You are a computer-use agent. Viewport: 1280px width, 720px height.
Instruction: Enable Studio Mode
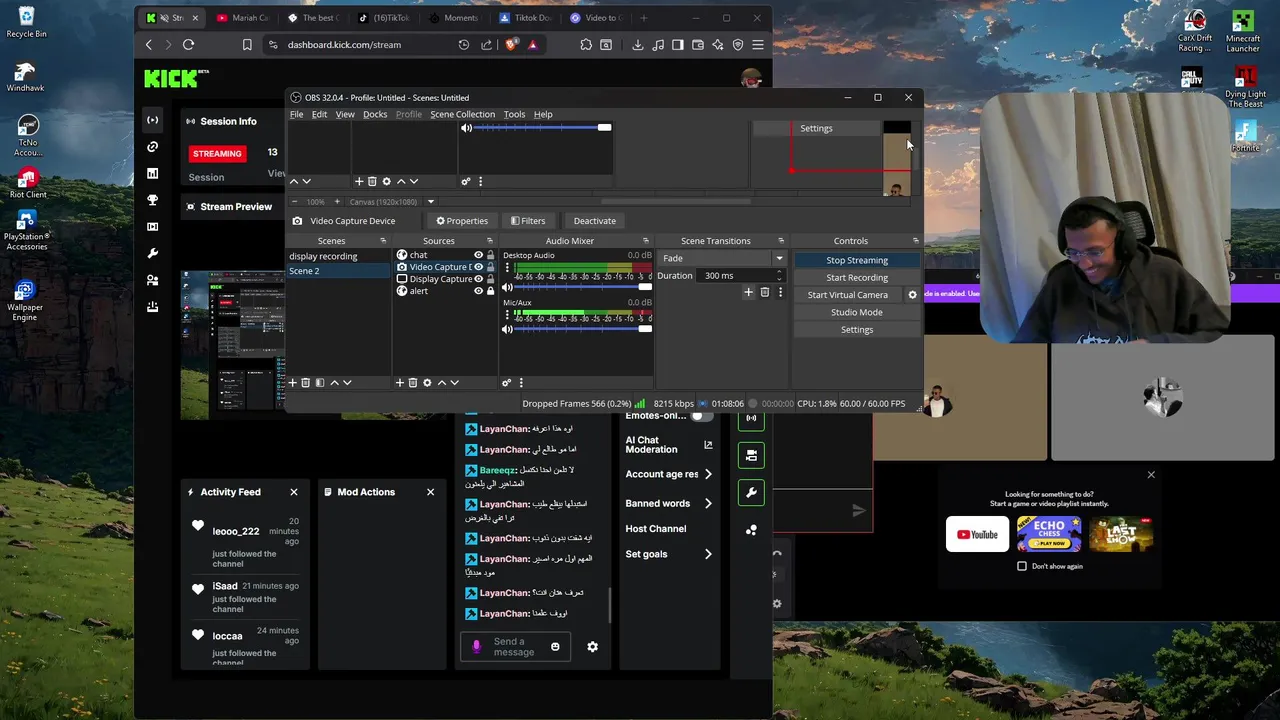pyautogui.click(x=857, y=312)
